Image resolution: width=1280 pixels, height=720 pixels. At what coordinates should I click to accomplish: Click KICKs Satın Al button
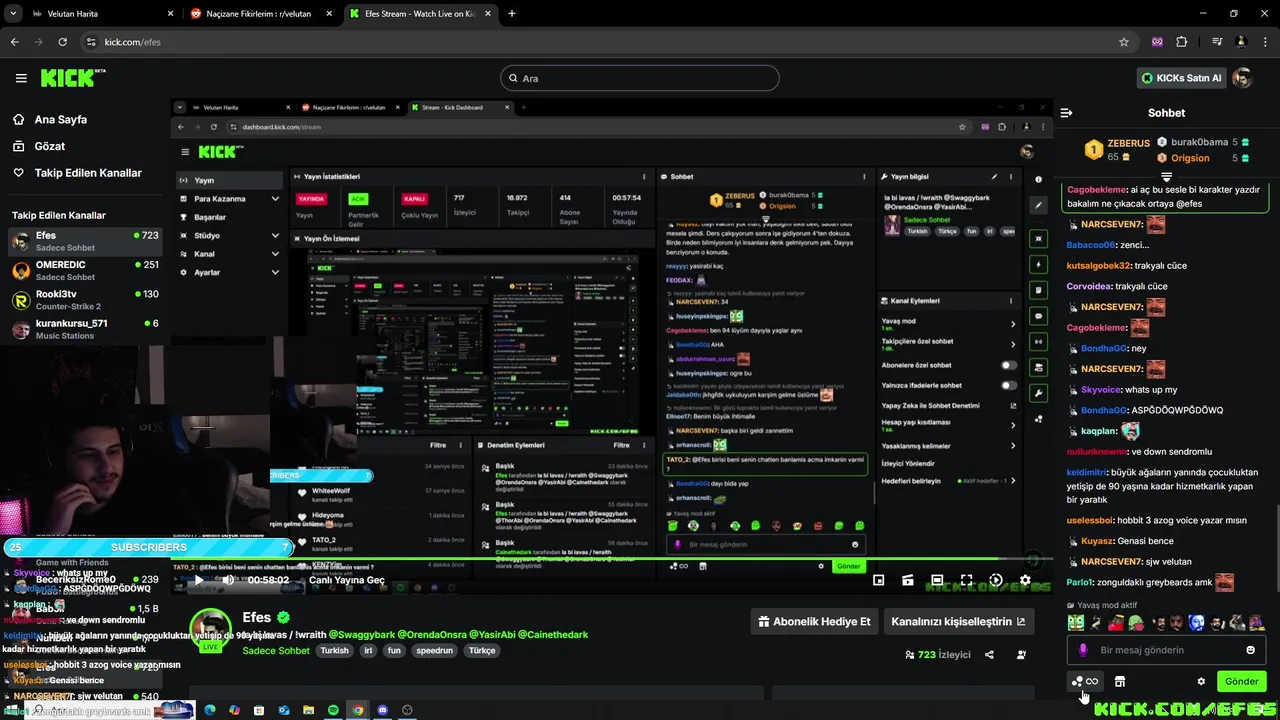click(1181, 78)
